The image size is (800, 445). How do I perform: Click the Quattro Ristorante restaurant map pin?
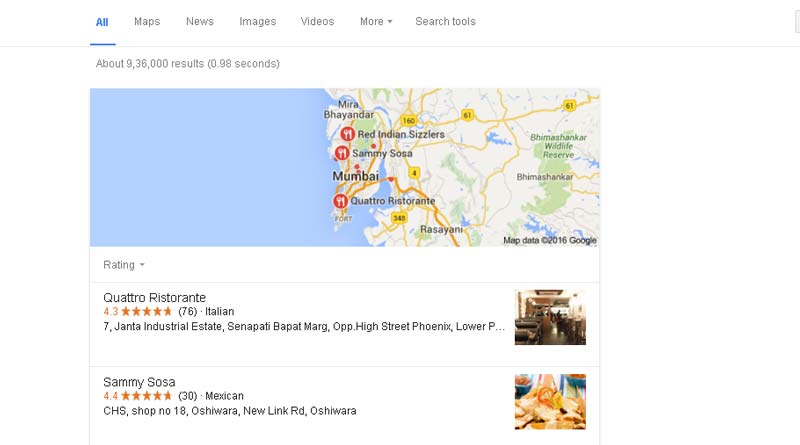point(340,201)
